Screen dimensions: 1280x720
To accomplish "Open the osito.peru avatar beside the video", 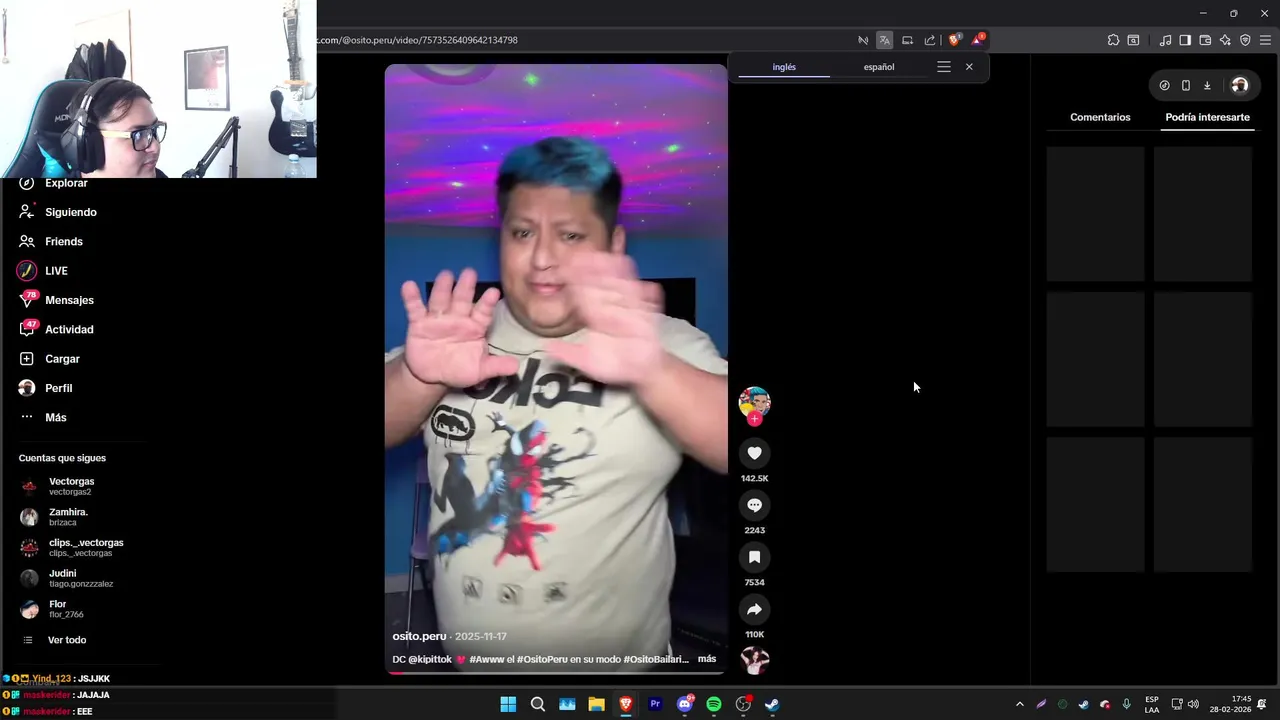I will [x=754, y=402].
